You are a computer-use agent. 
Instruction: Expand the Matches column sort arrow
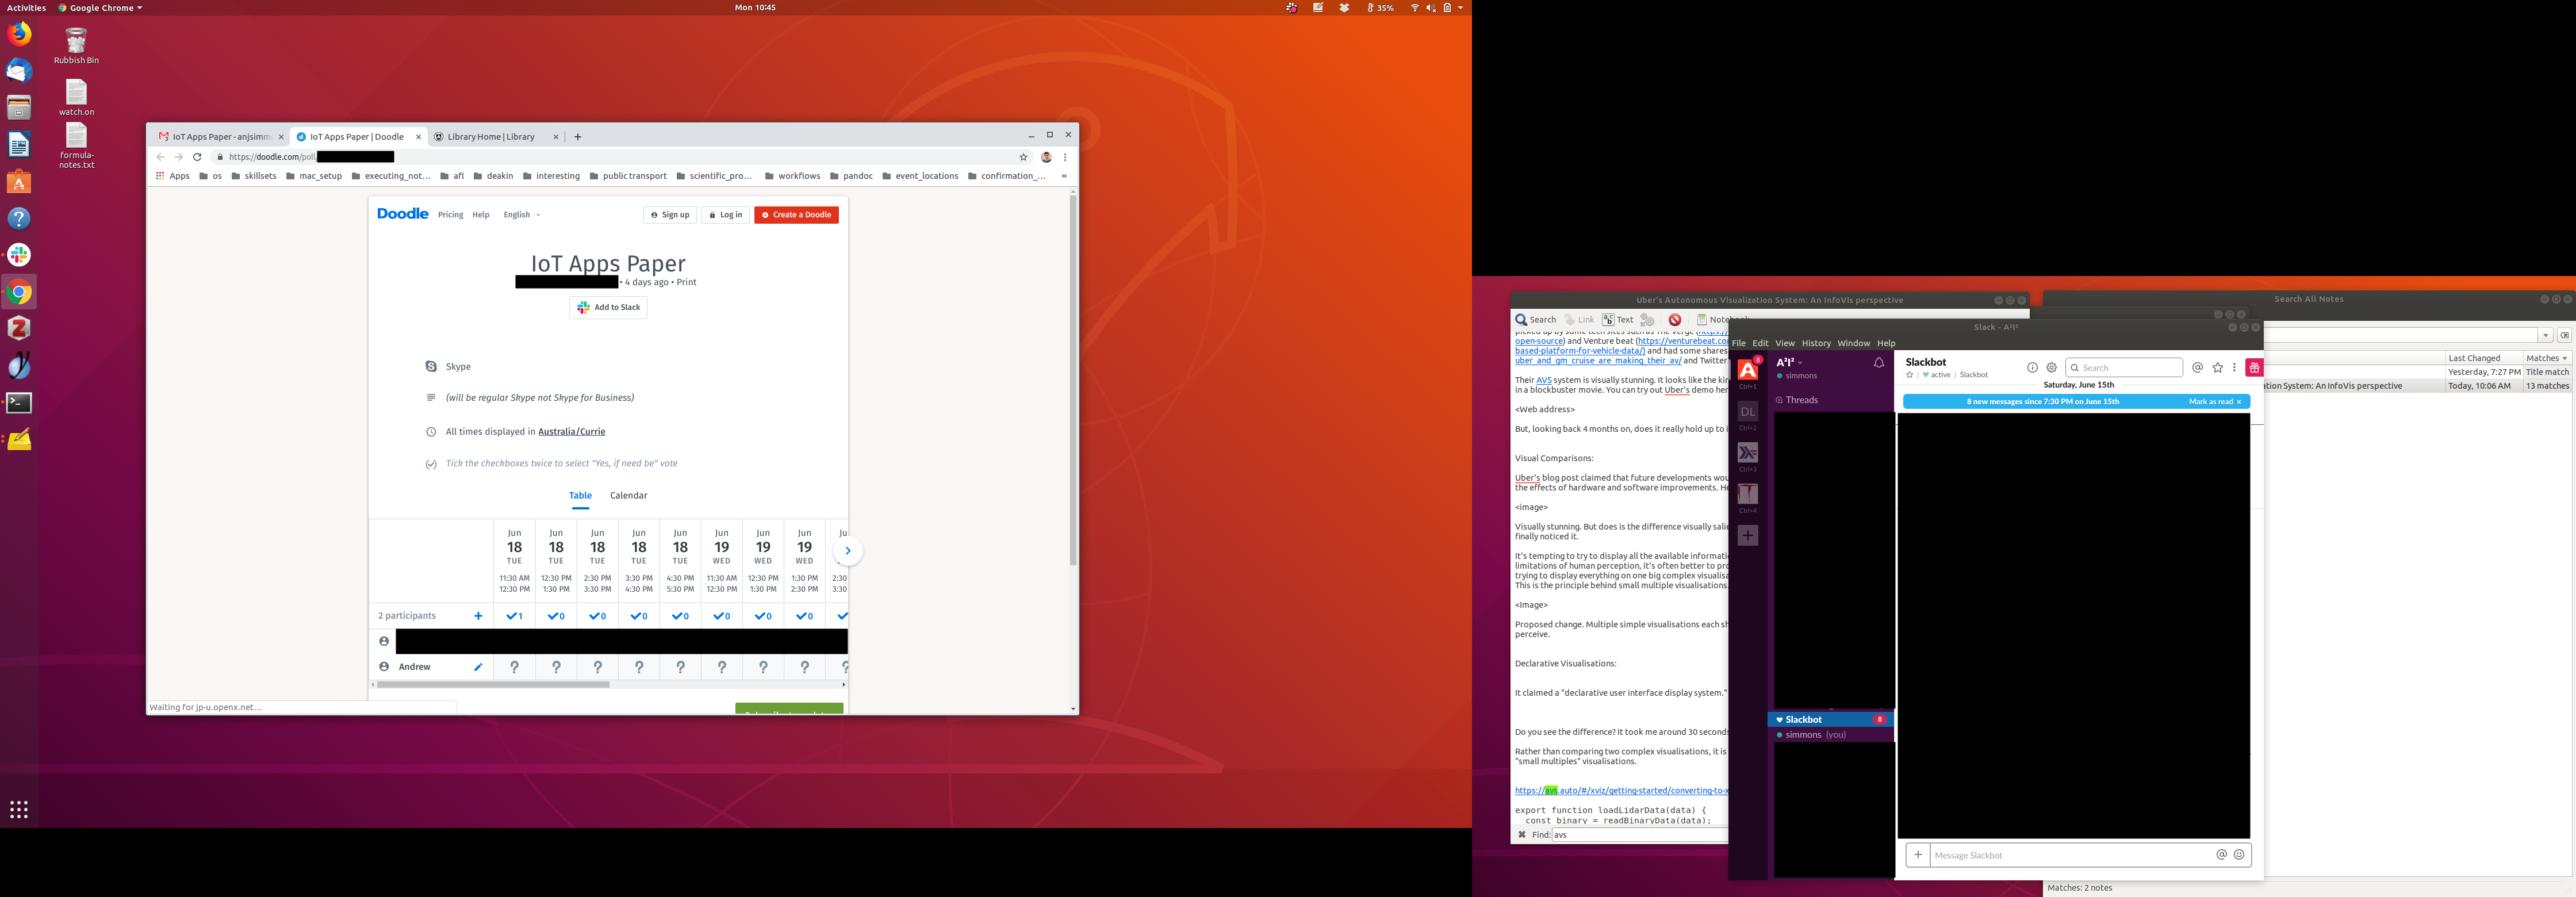coord(2564,358)
